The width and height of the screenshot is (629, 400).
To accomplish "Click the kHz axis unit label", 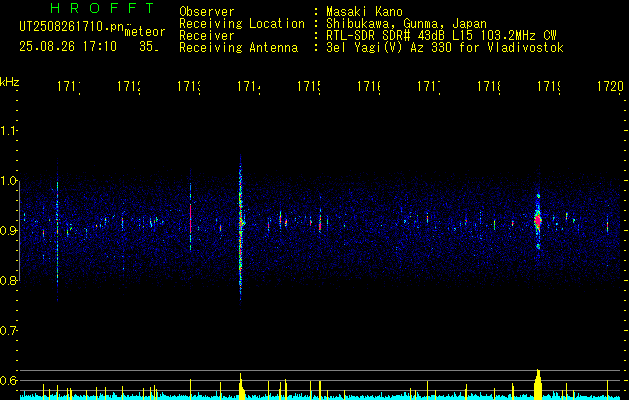I will pos(10,82).
